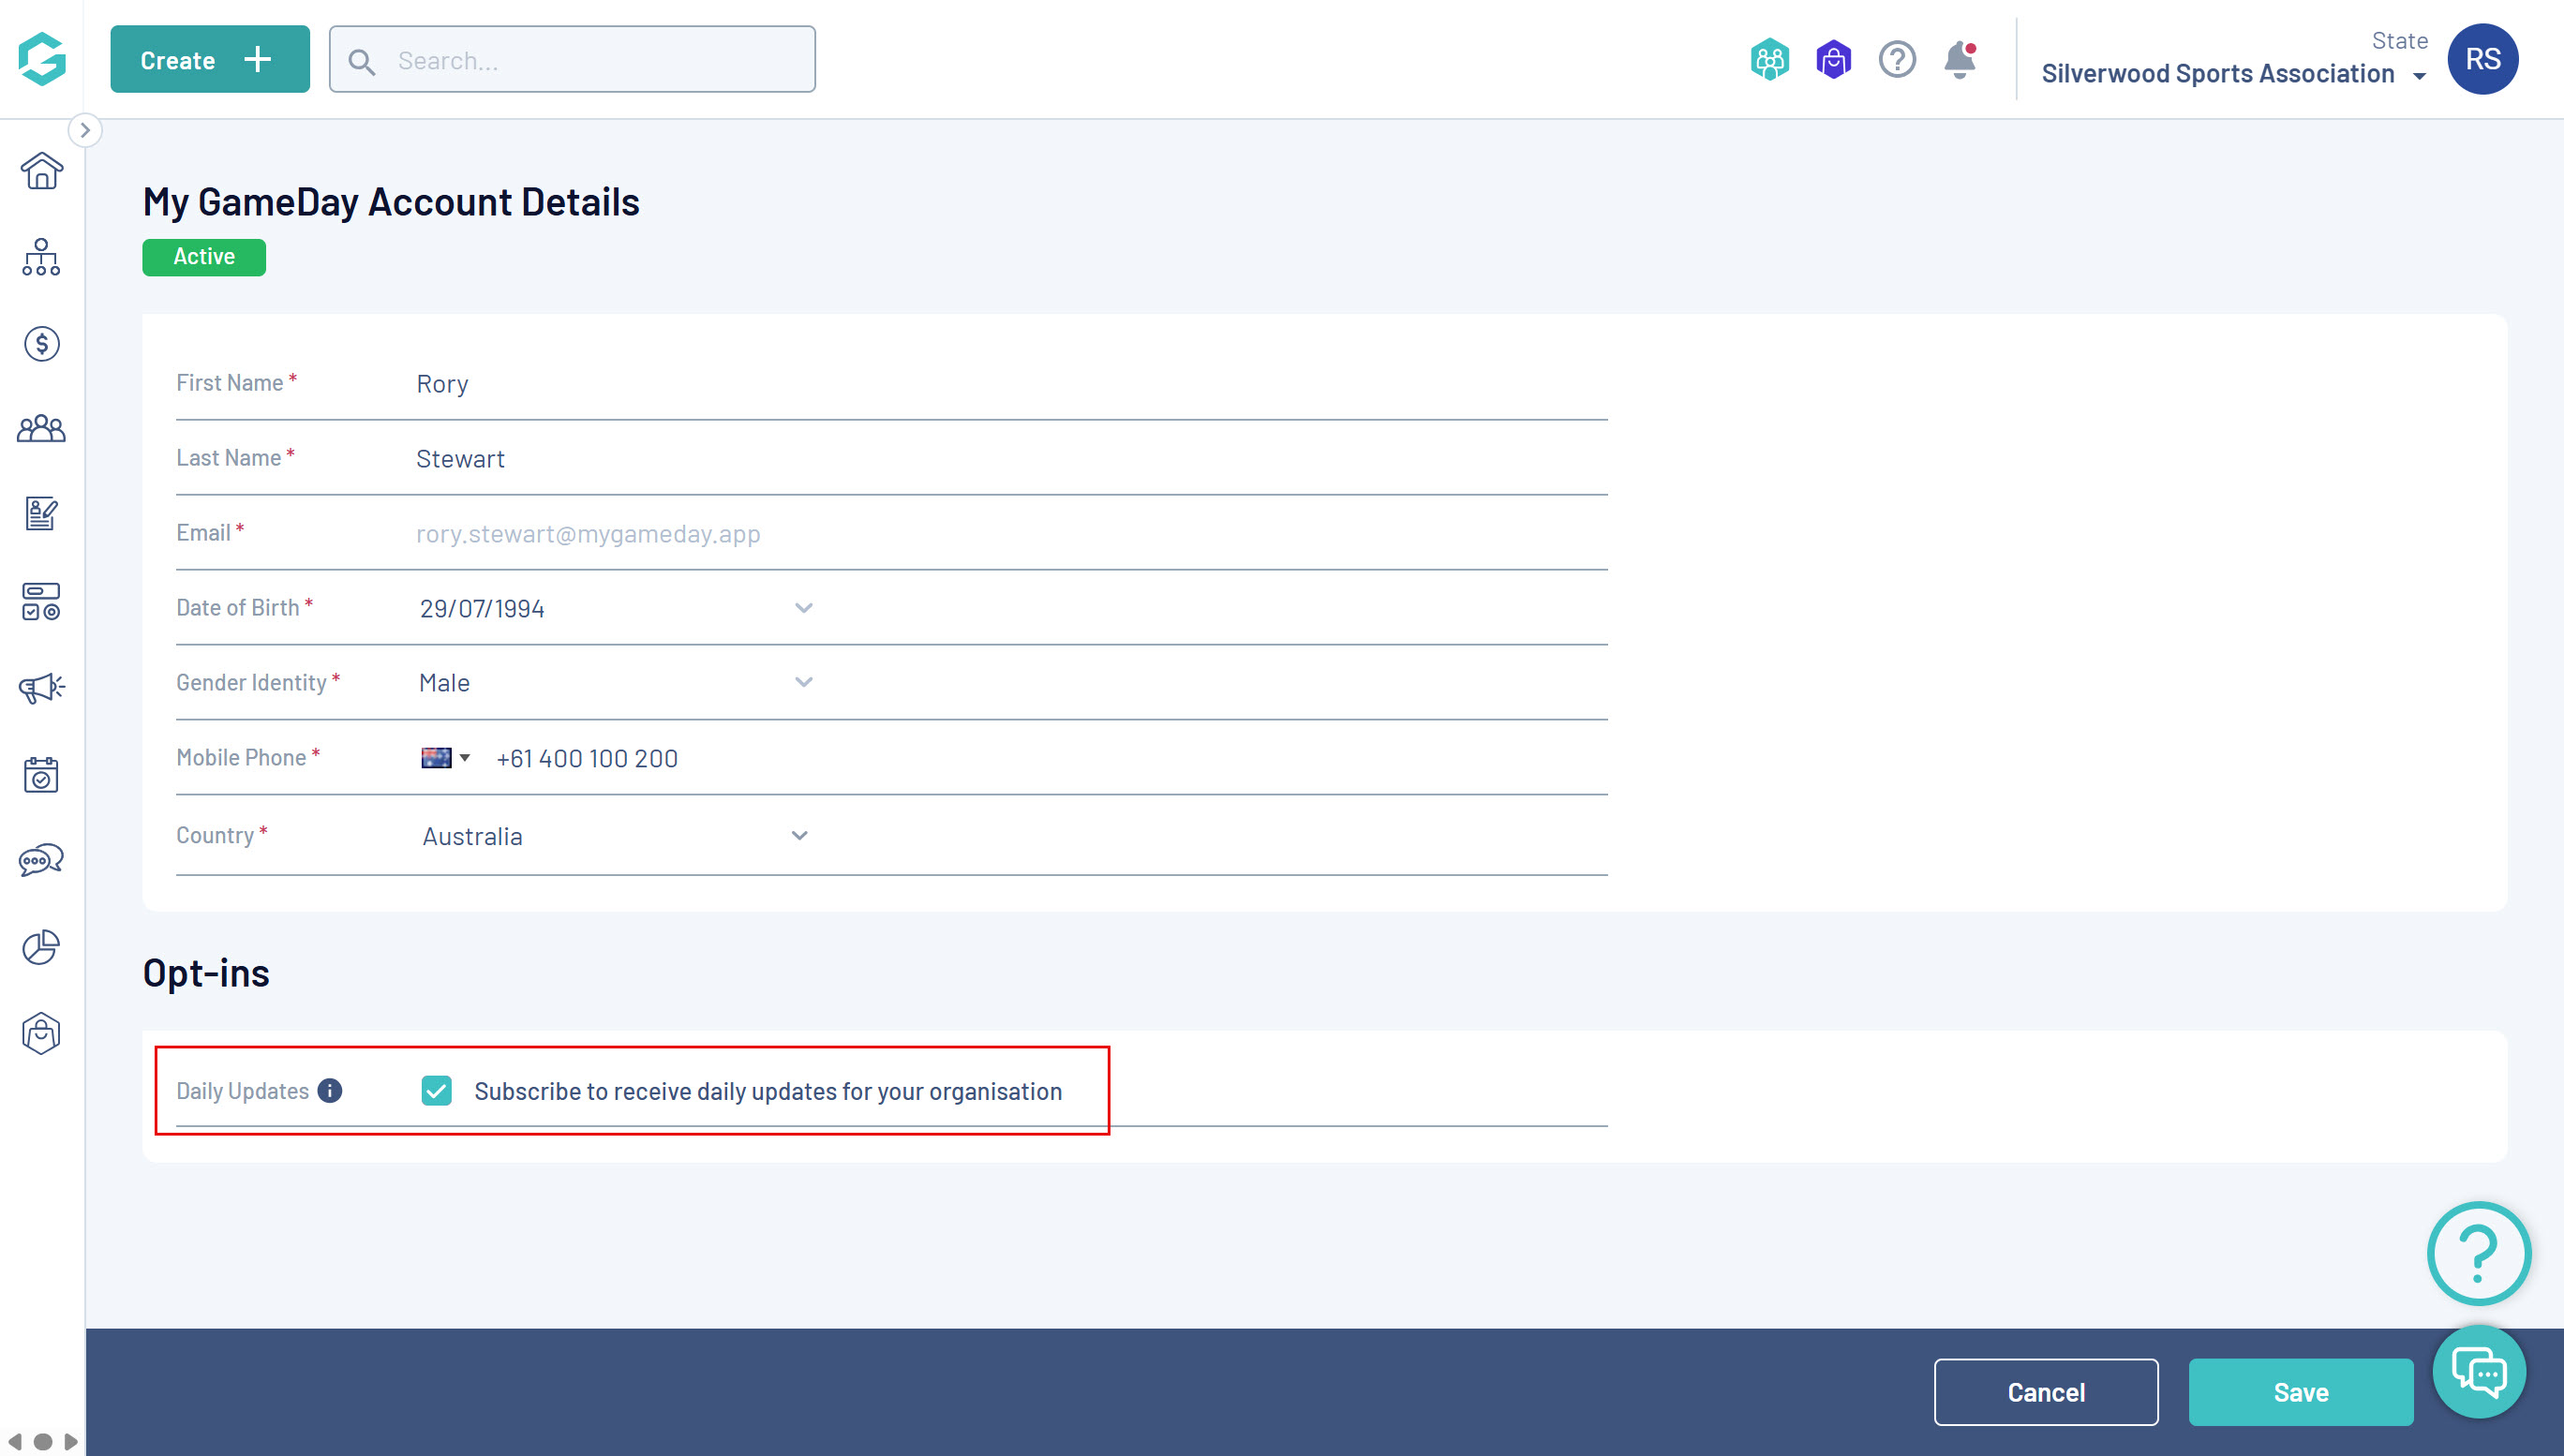Open the purple shopping bag header icon
The width and height of the screenshot is (2564, 1456).
point(1833,60)
